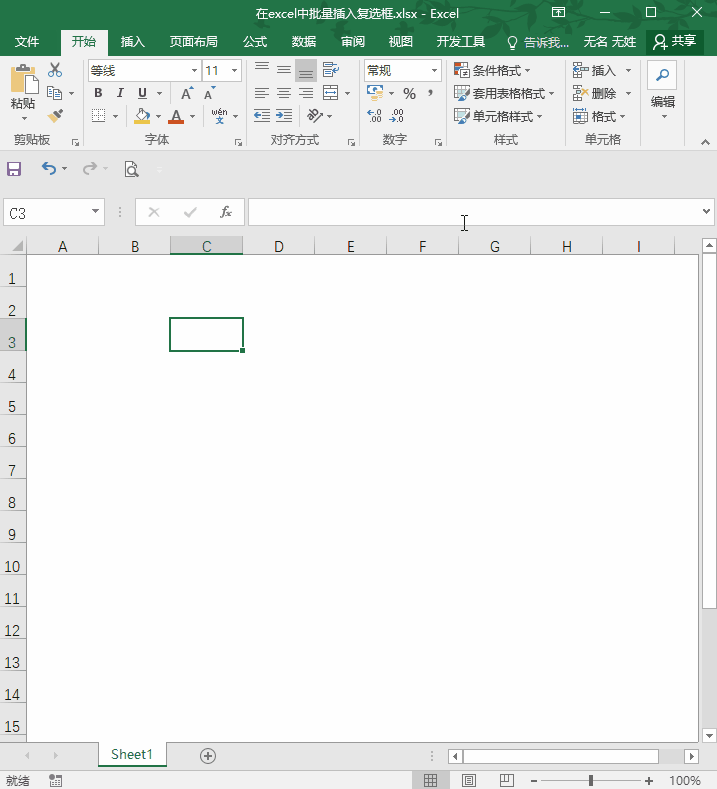Open the 插入 cells dropdown arrow
Screen dimensions: 717x789
click(x=628, y=70)
